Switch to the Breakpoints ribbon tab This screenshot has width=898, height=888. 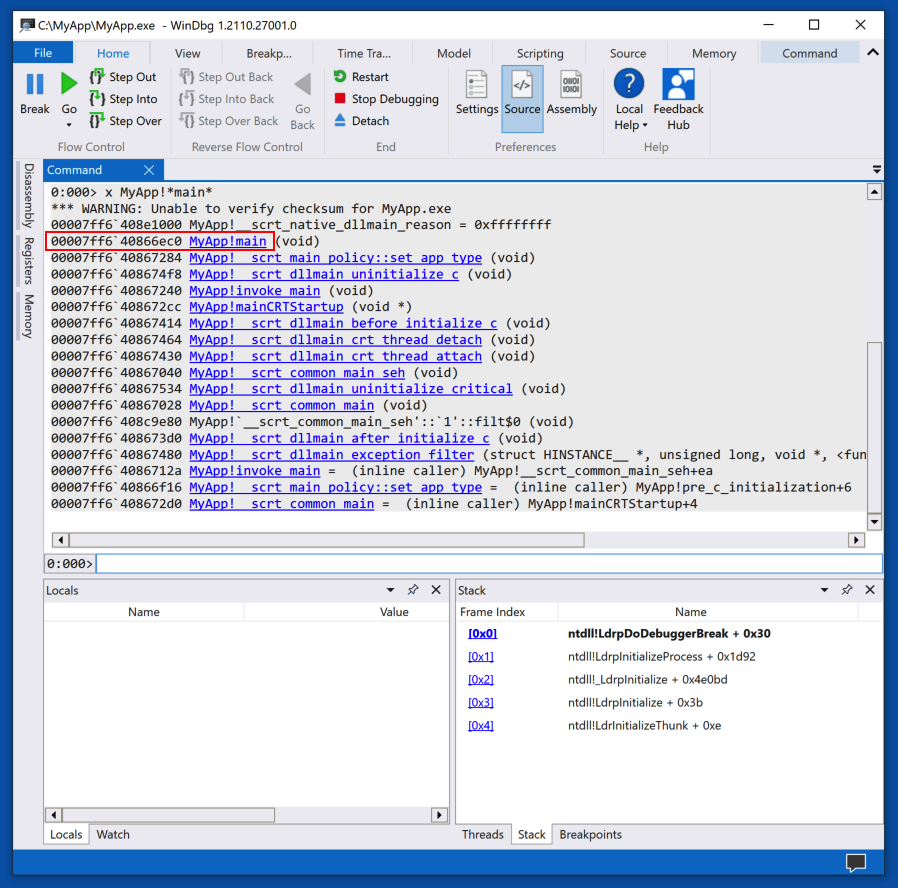(x=269, y=53)
